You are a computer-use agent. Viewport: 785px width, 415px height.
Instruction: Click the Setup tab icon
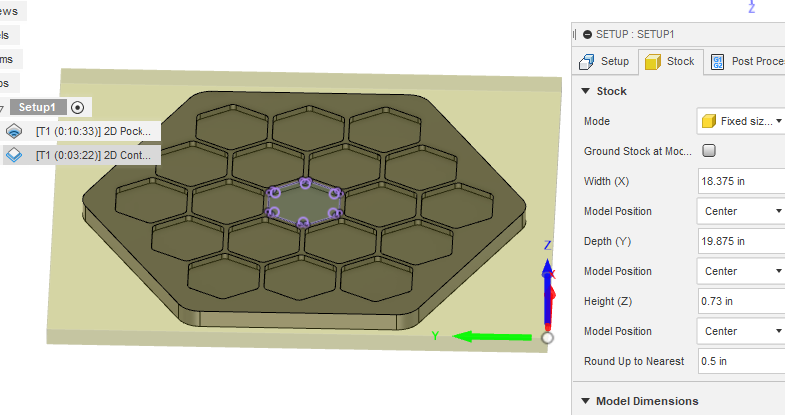pyautogui.click(x=587, y=62)
